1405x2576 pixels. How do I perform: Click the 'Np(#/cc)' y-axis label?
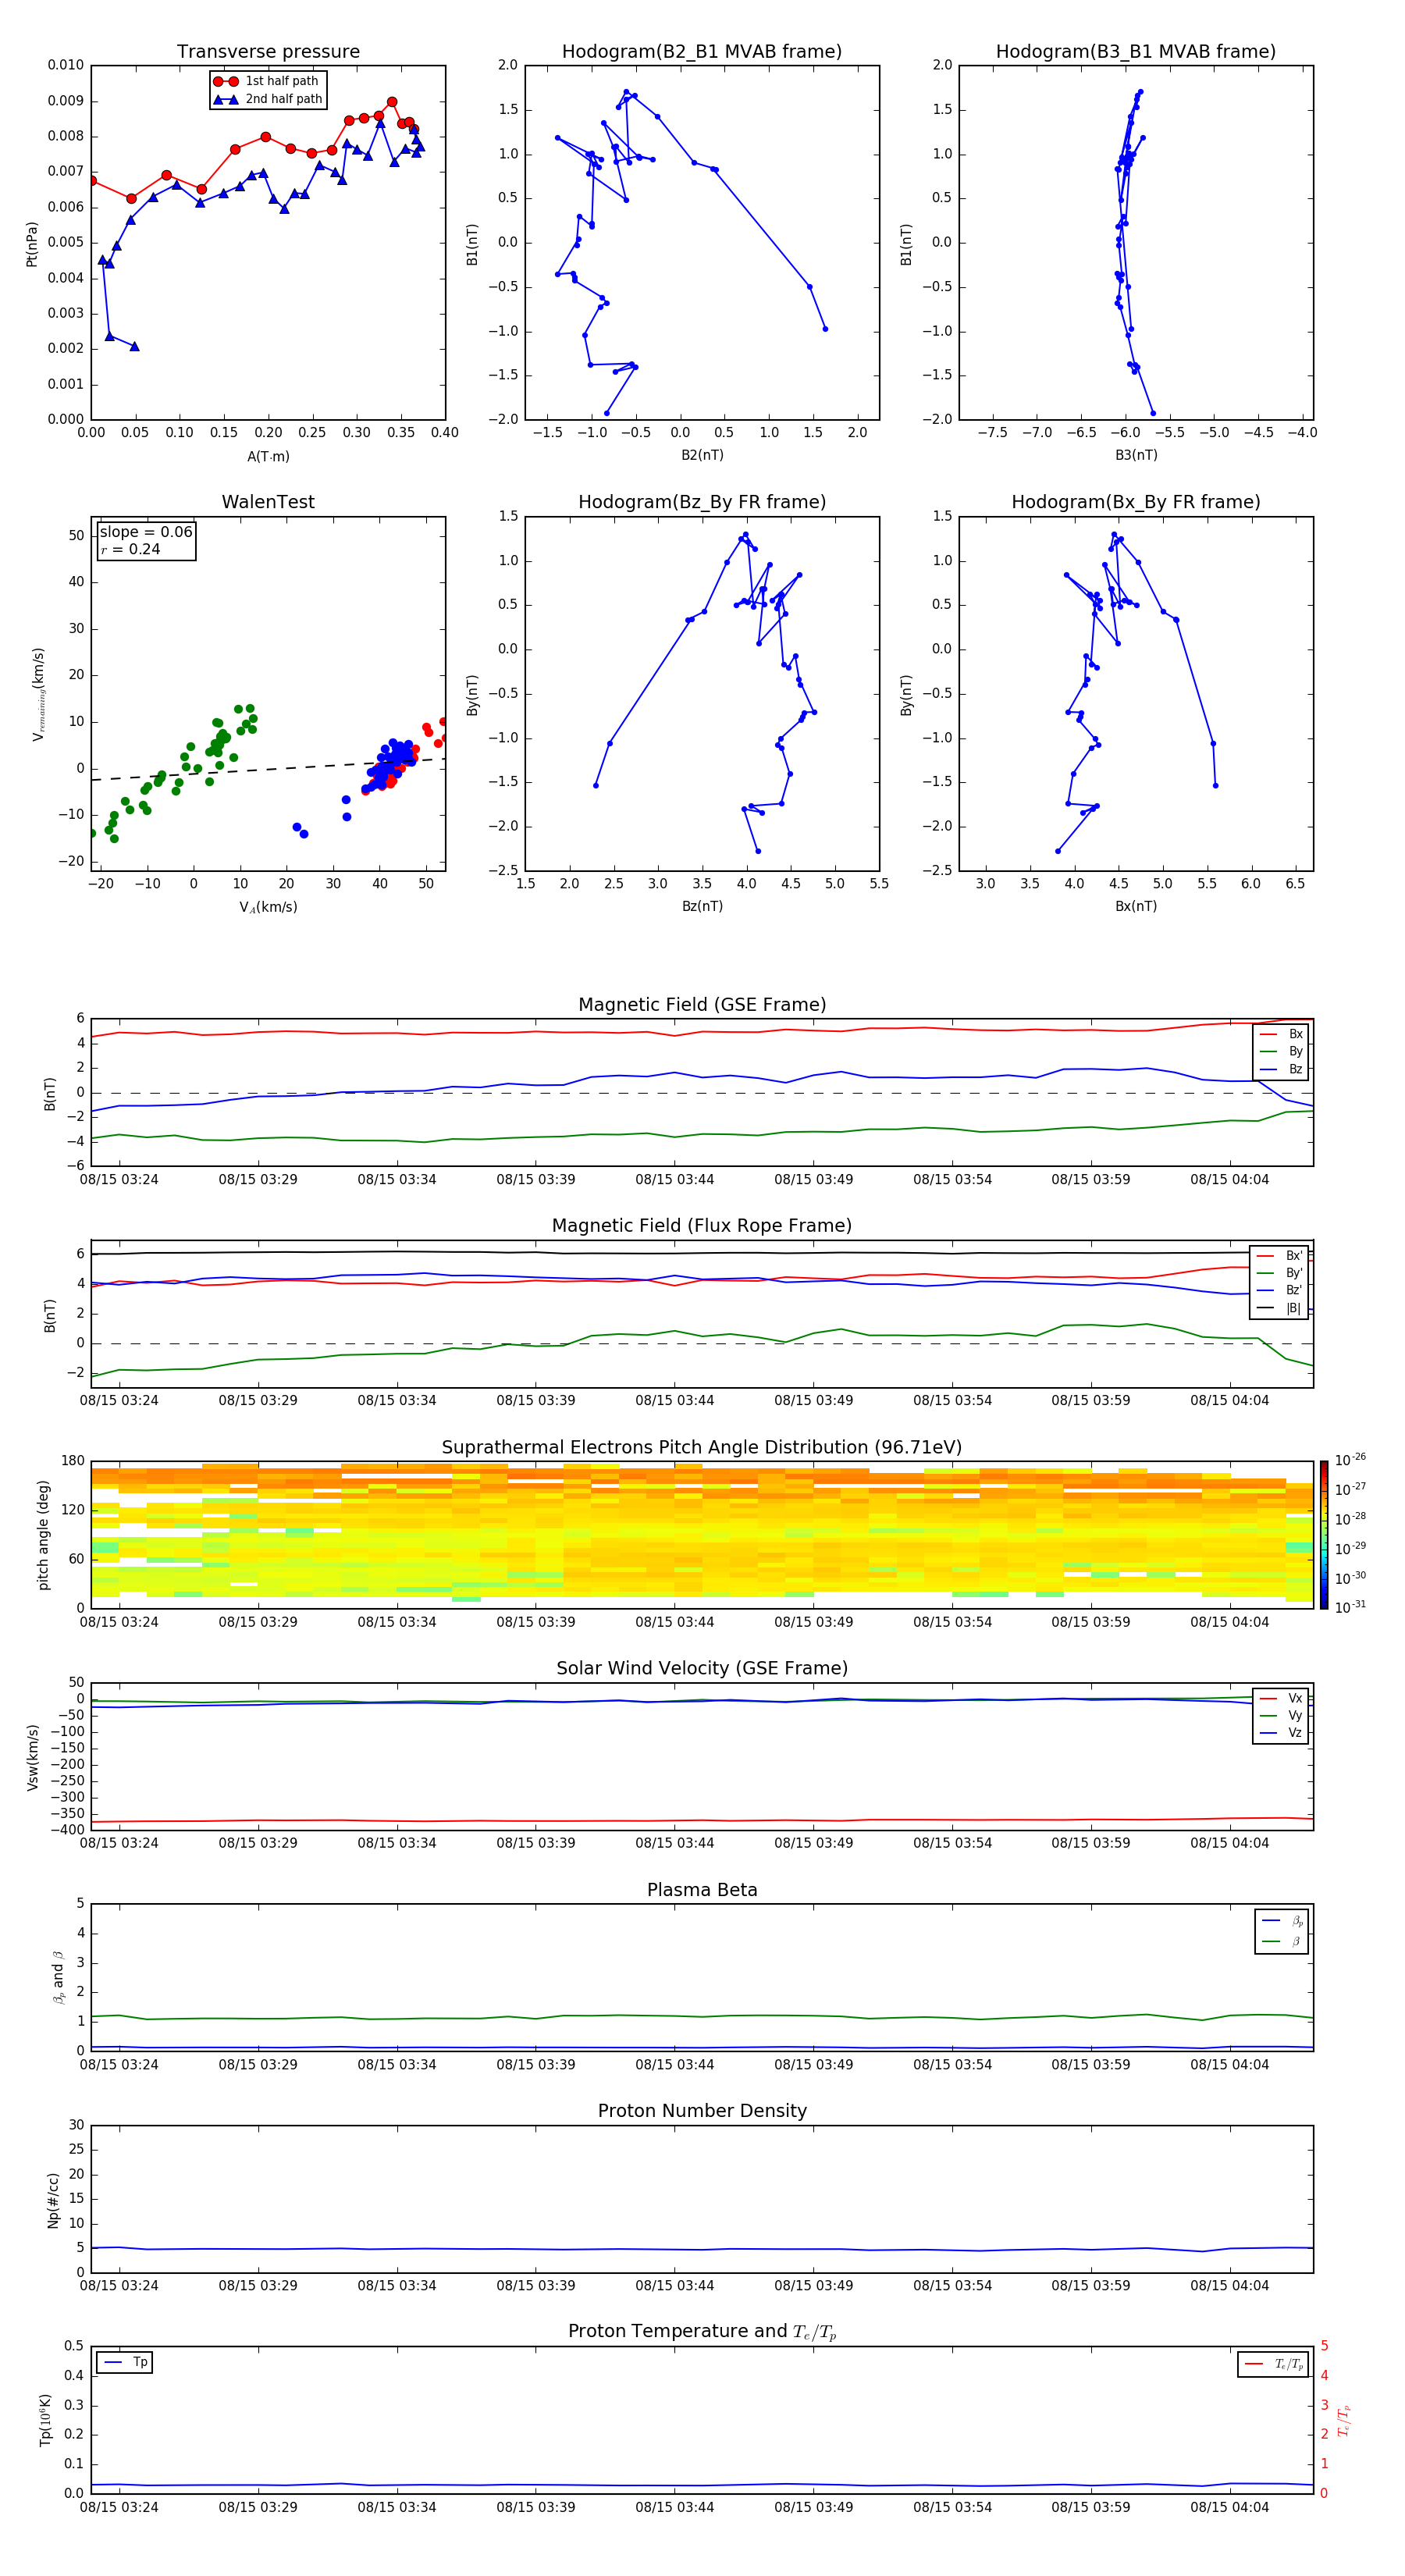pyautogui.click(x=52, y=2200)
